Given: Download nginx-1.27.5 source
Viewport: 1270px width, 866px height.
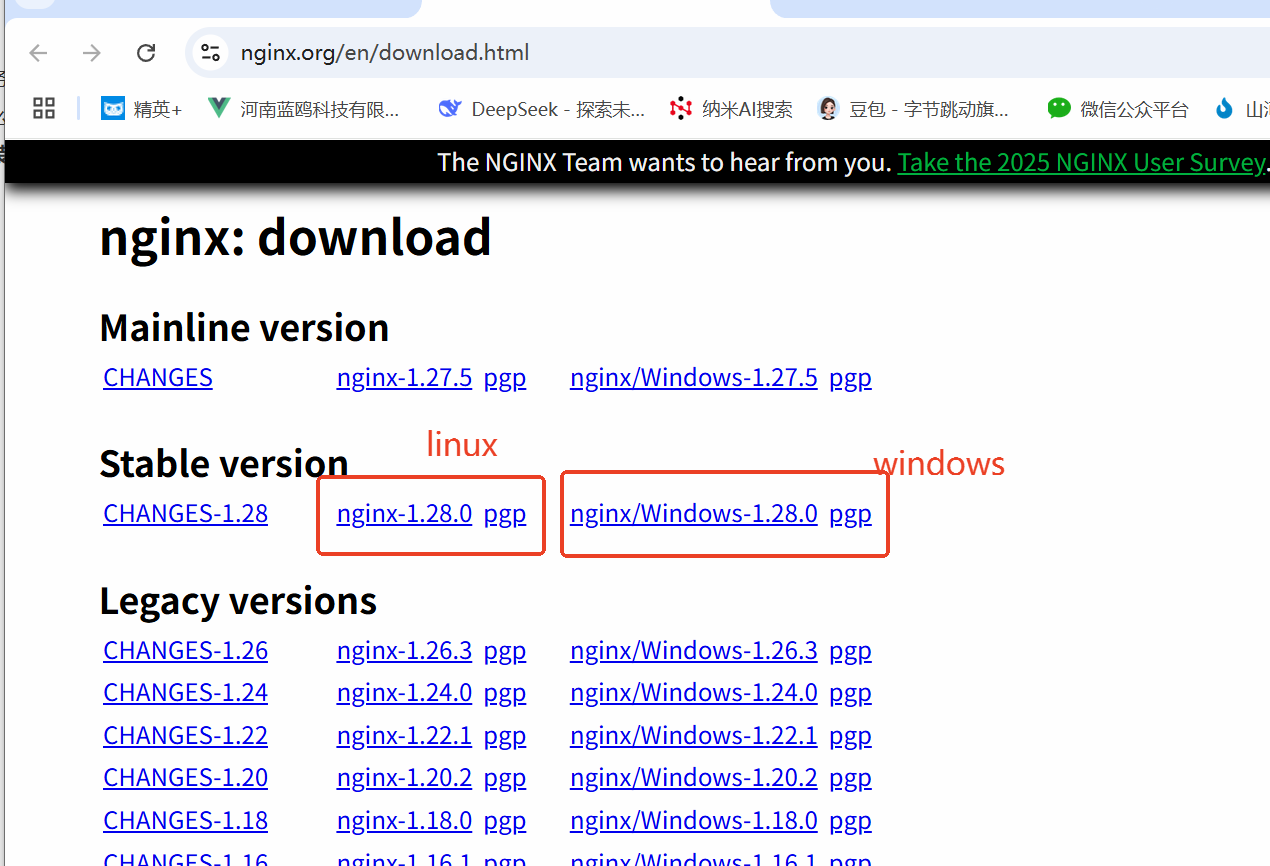Looking at the screenshot, I should coord(404,378).
